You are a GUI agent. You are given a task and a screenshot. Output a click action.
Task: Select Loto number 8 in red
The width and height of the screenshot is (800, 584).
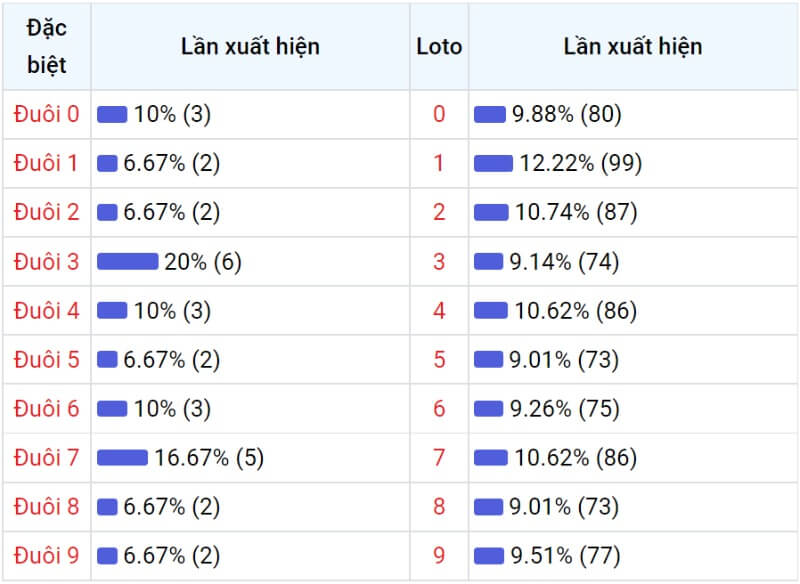(x=439, y=506)
